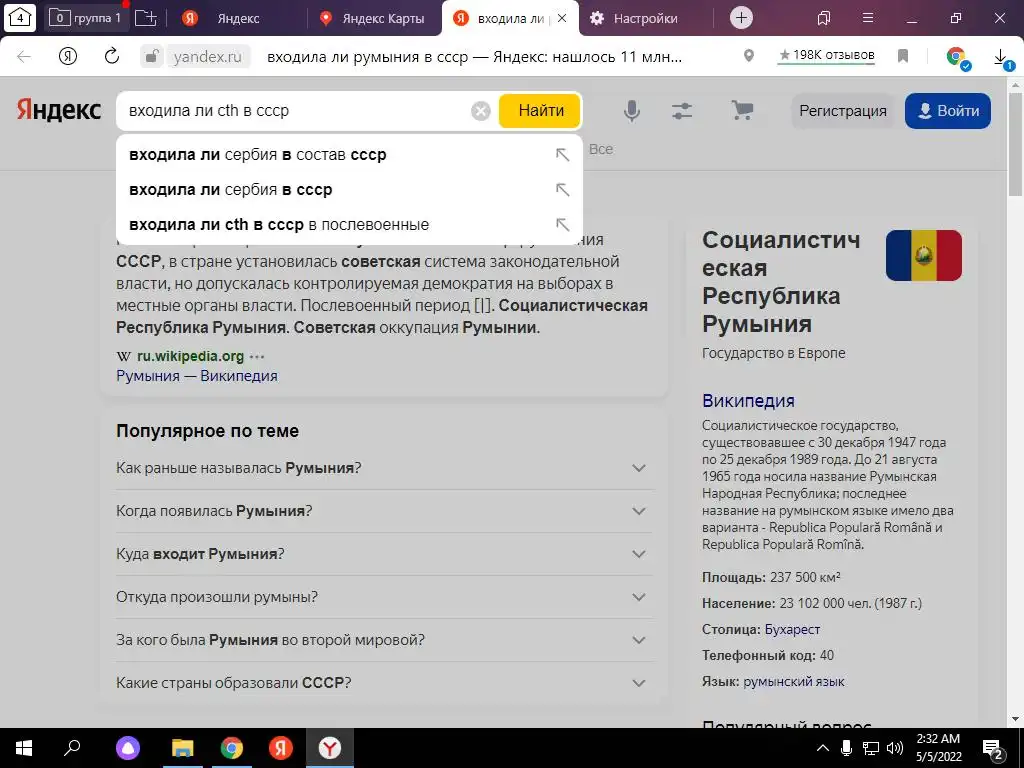The image size is (1024, 768).
Task: Bookmark this page
Action: click(x=903, y=56)
